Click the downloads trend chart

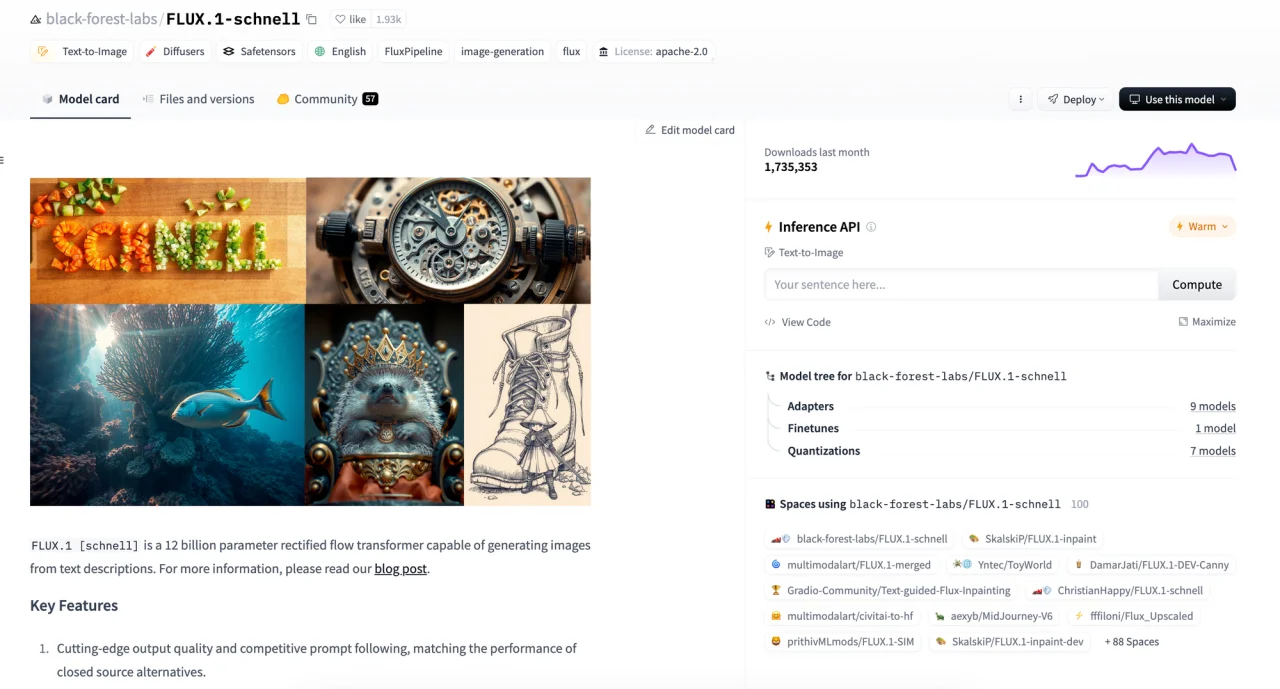click(1155, 161)
